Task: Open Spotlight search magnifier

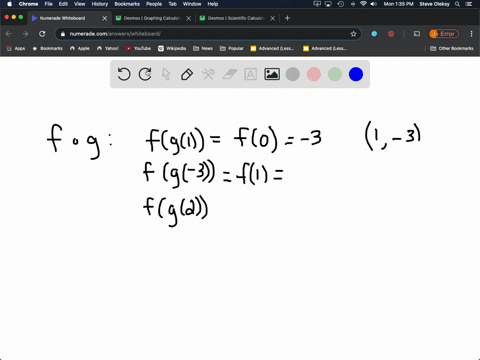Action: (x=458, y=4)
